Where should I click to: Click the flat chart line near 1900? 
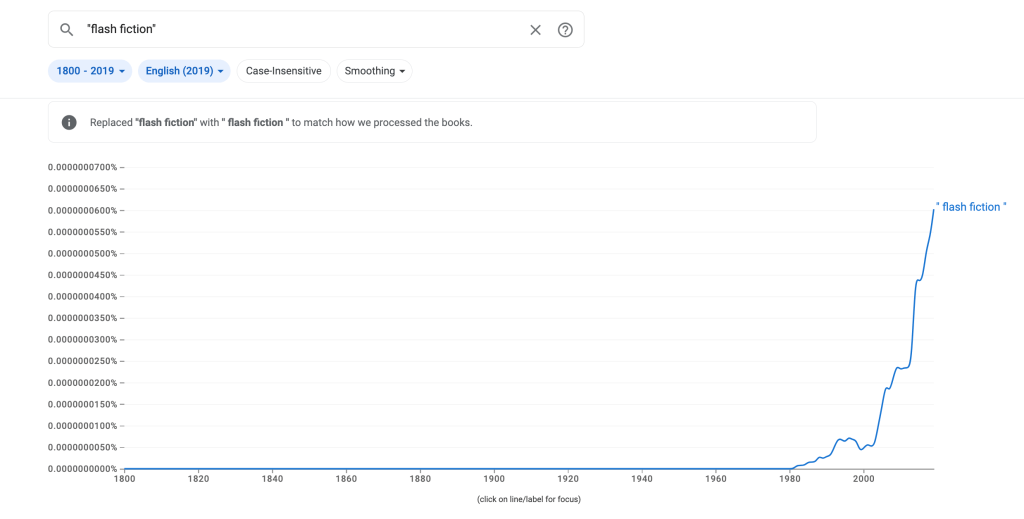pyautogui.click(x=494, y=468)
